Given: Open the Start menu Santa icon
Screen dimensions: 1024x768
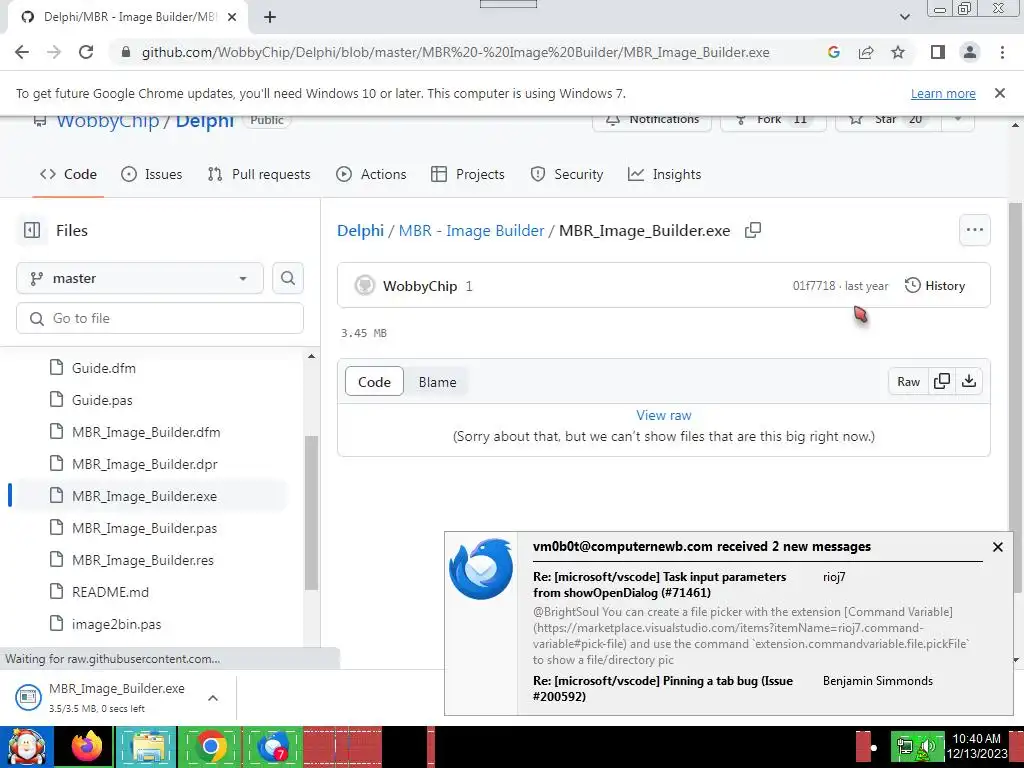Looking at the screenshot, I should (27, 747).
